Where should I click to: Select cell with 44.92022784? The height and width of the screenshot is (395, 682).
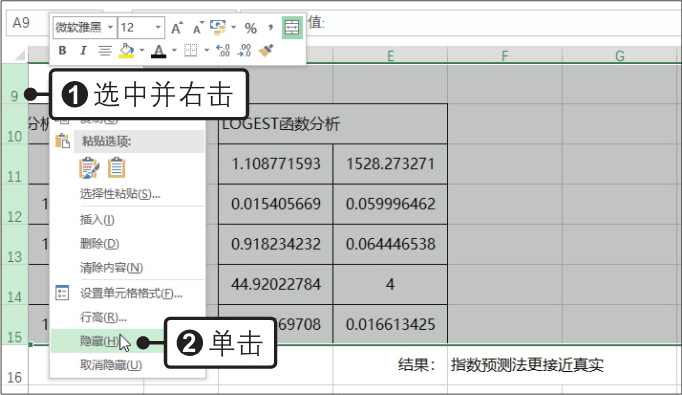[x=276, y=284]
